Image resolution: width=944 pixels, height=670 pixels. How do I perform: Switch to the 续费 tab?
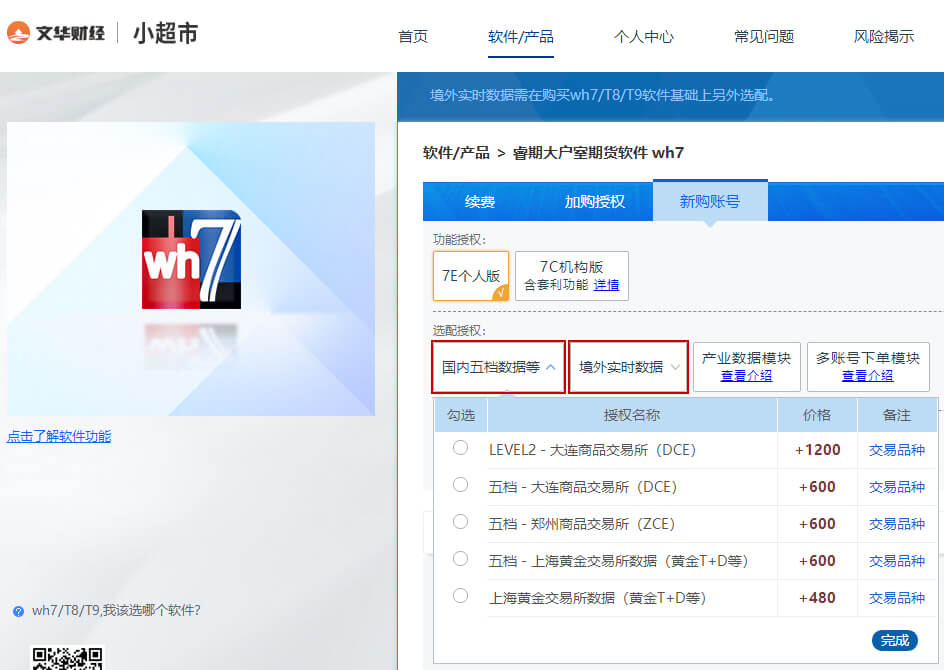pos(480,202)
